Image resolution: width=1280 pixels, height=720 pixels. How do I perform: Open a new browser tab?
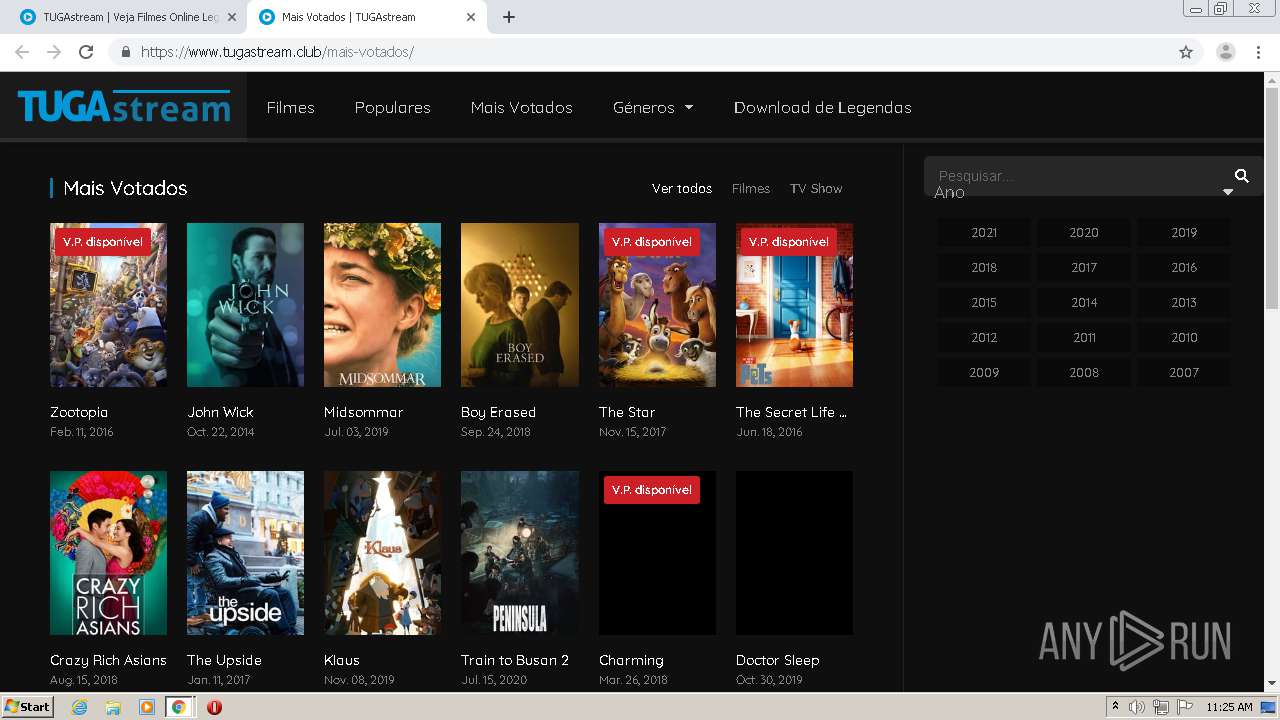[x=508, y=17]
